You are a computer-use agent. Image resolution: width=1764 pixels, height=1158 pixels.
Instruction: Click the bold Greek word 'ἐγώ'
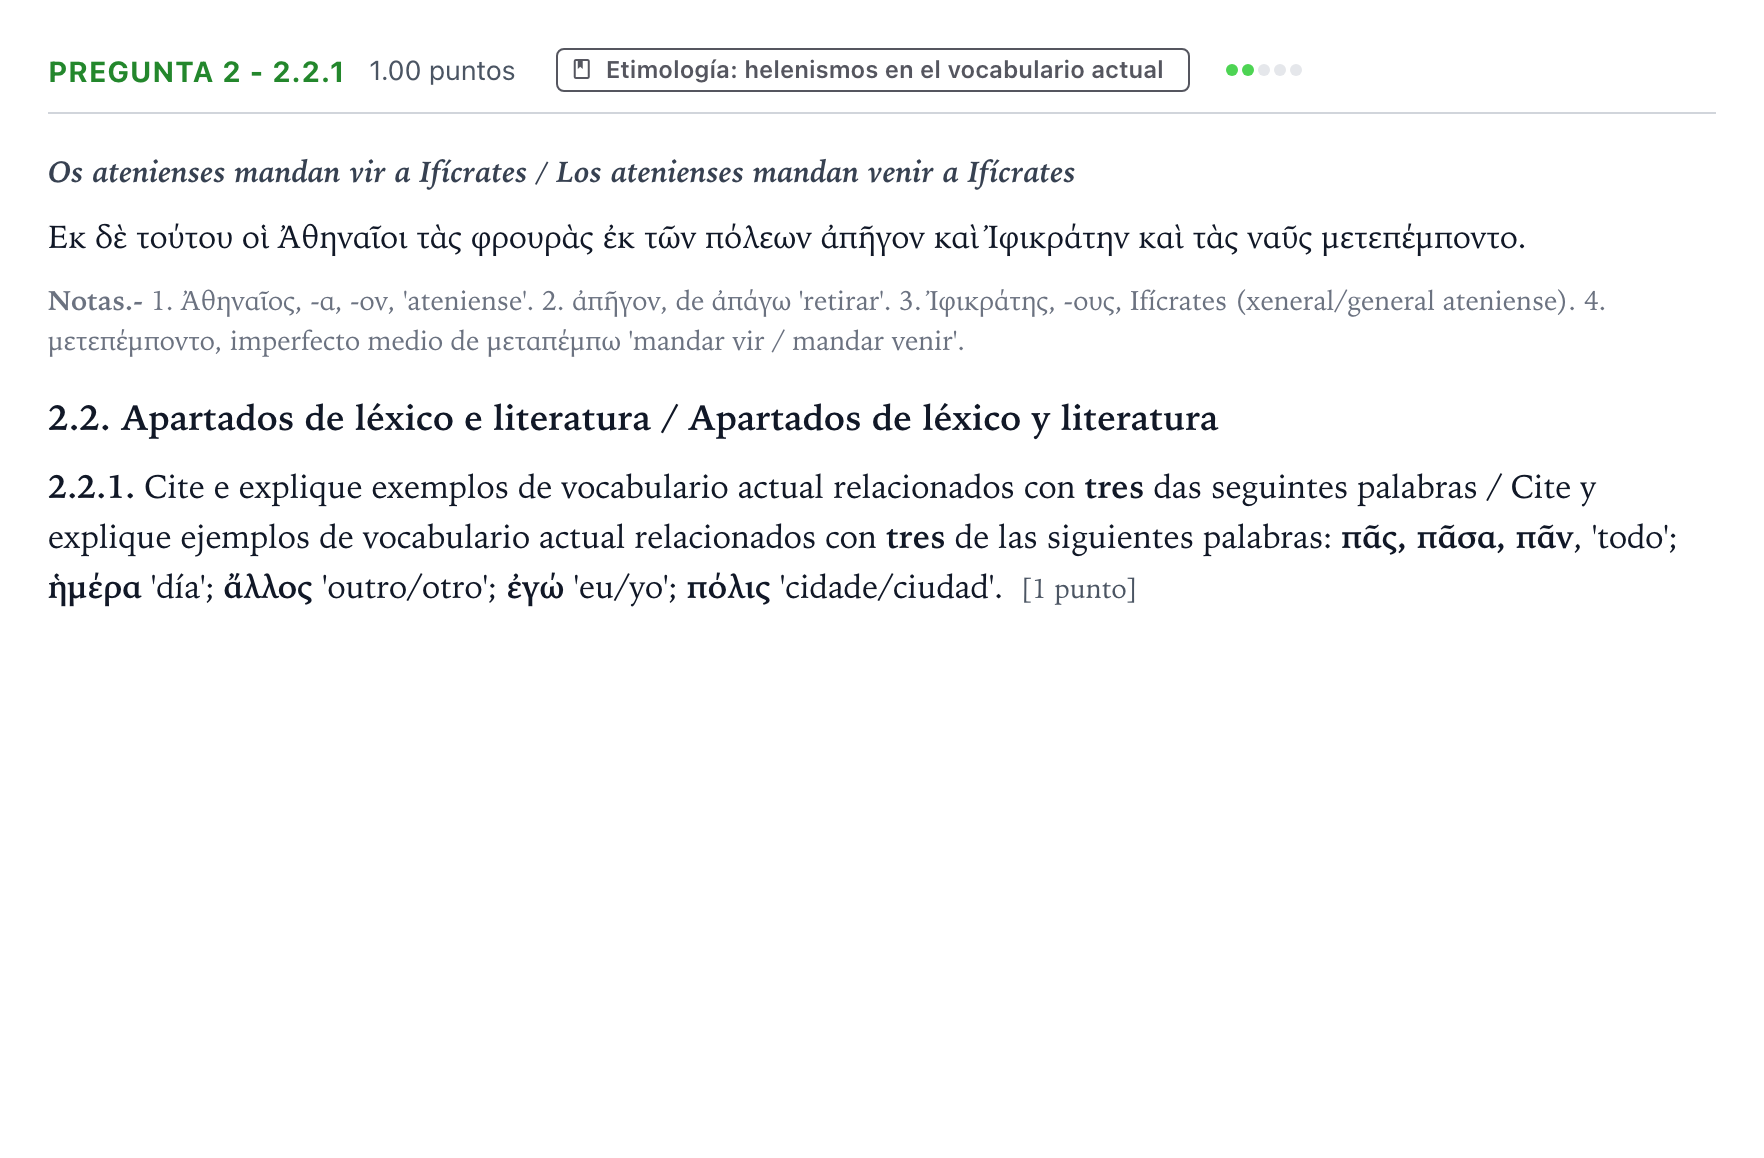click(x=535, y=588)
